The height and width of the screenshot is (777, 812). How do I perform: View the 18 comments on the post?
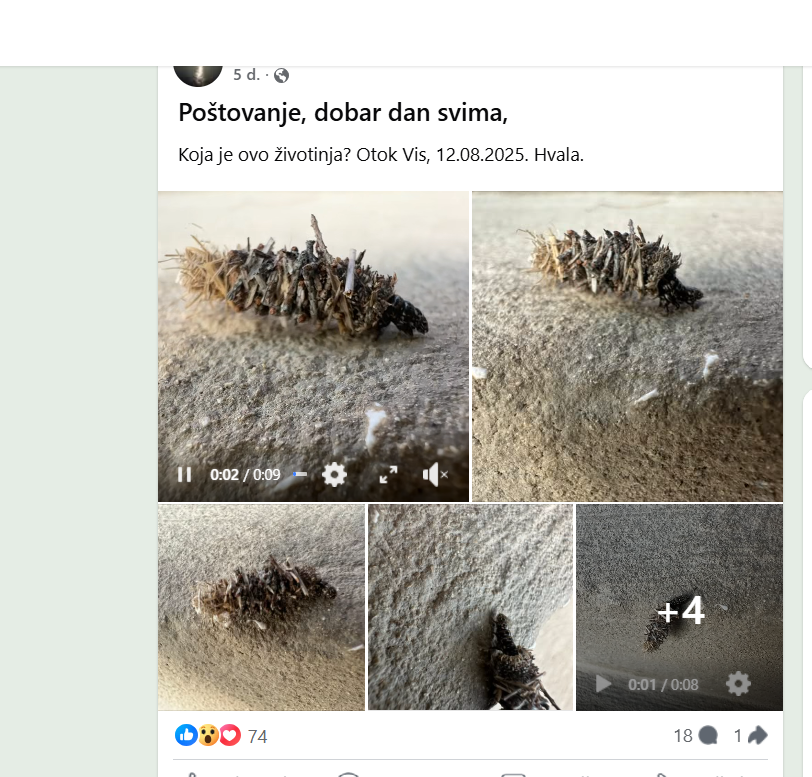695,736
